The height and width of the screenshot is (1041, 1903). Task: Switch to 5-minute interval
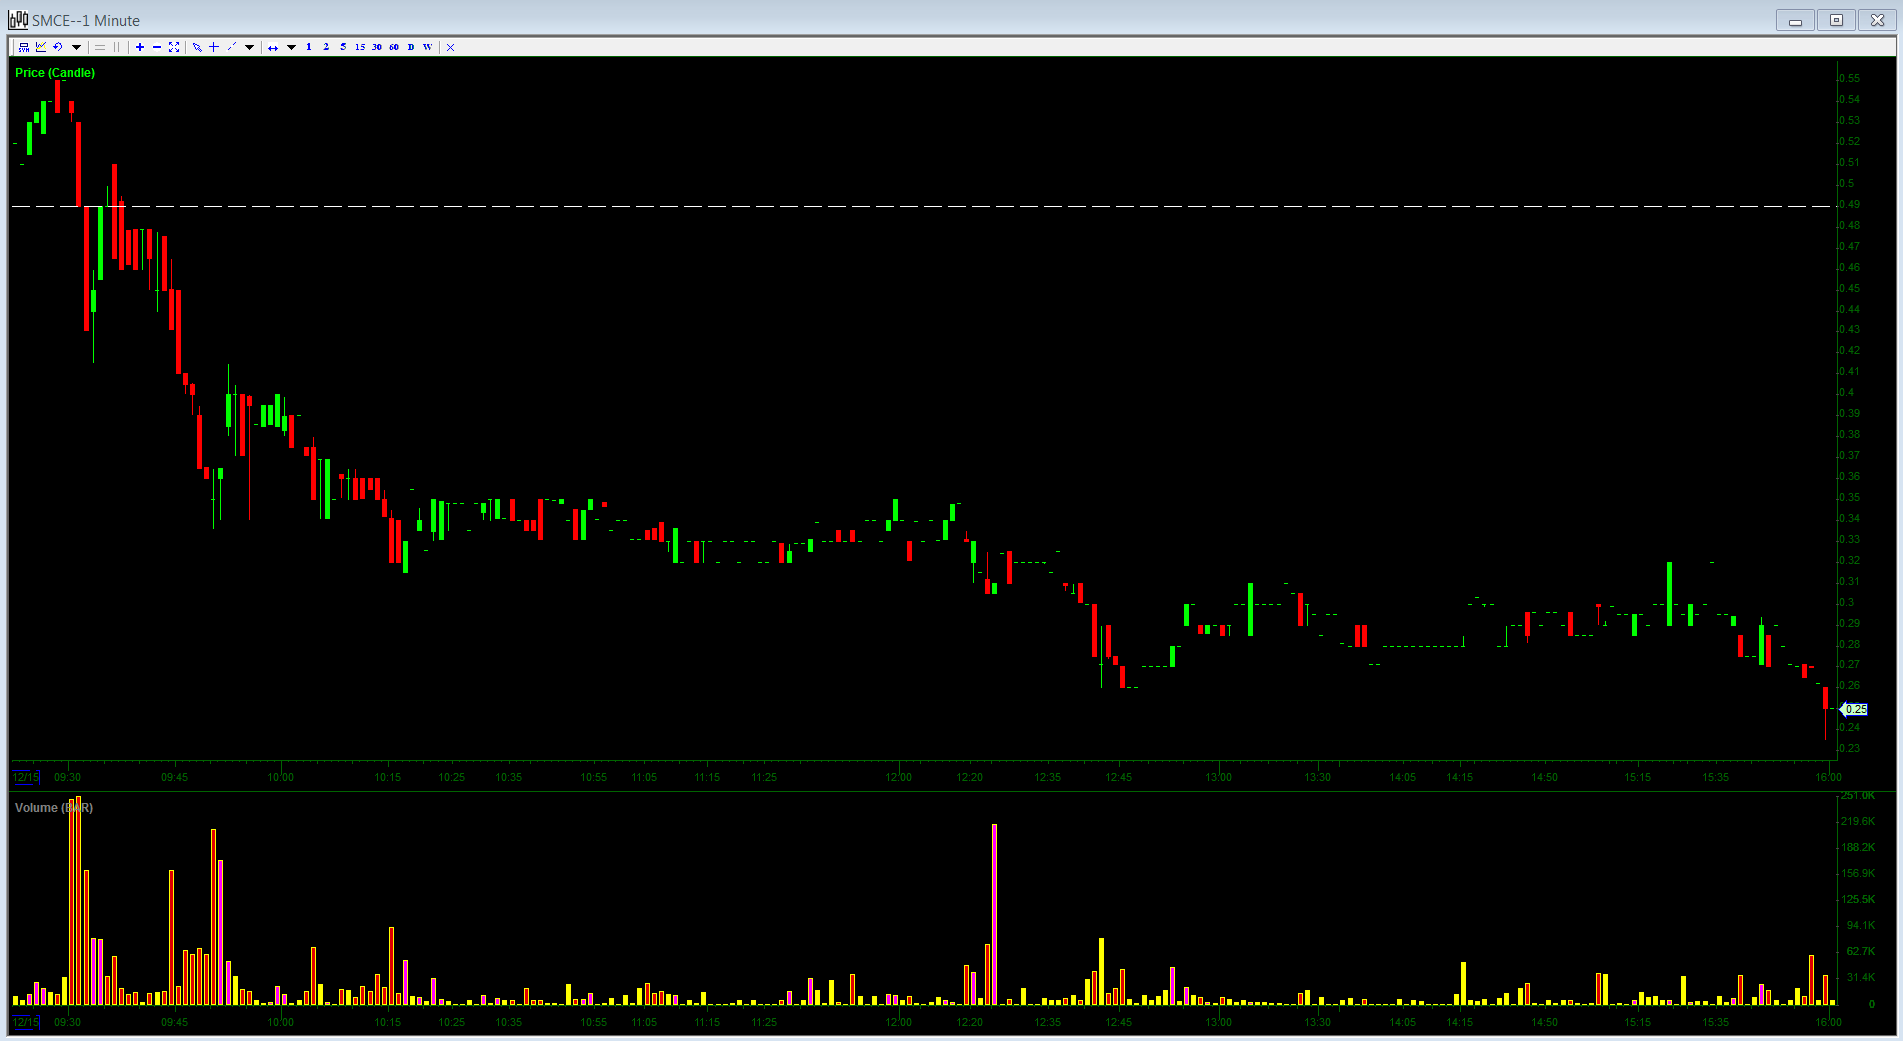(x=343, y=47)
